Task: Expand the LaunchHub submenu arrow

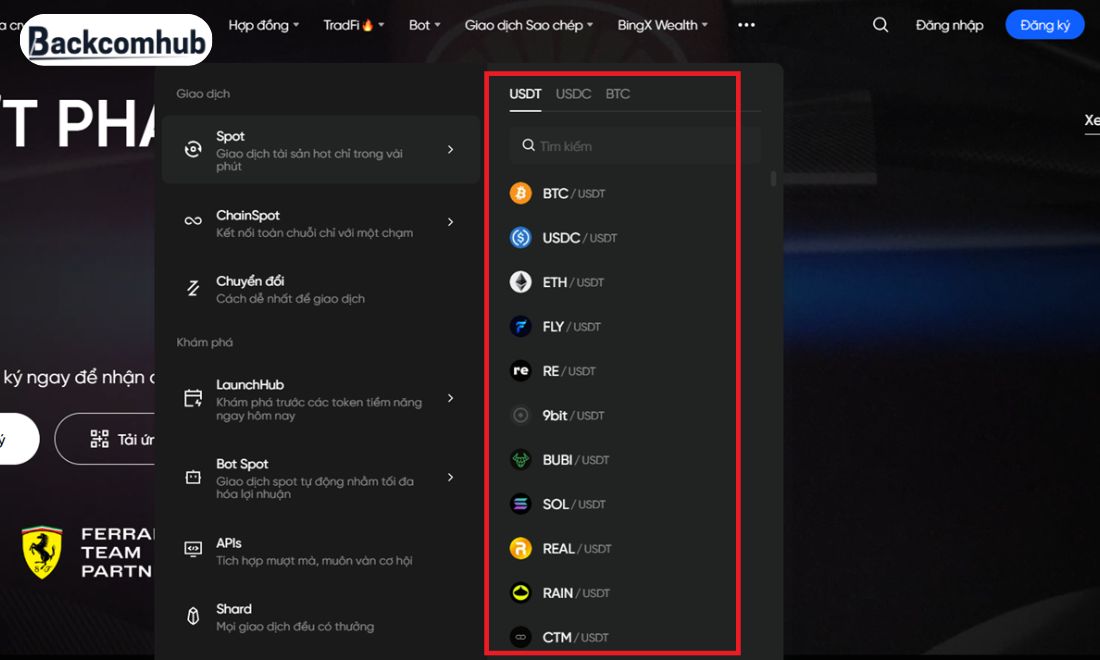Action: point(450,398)
